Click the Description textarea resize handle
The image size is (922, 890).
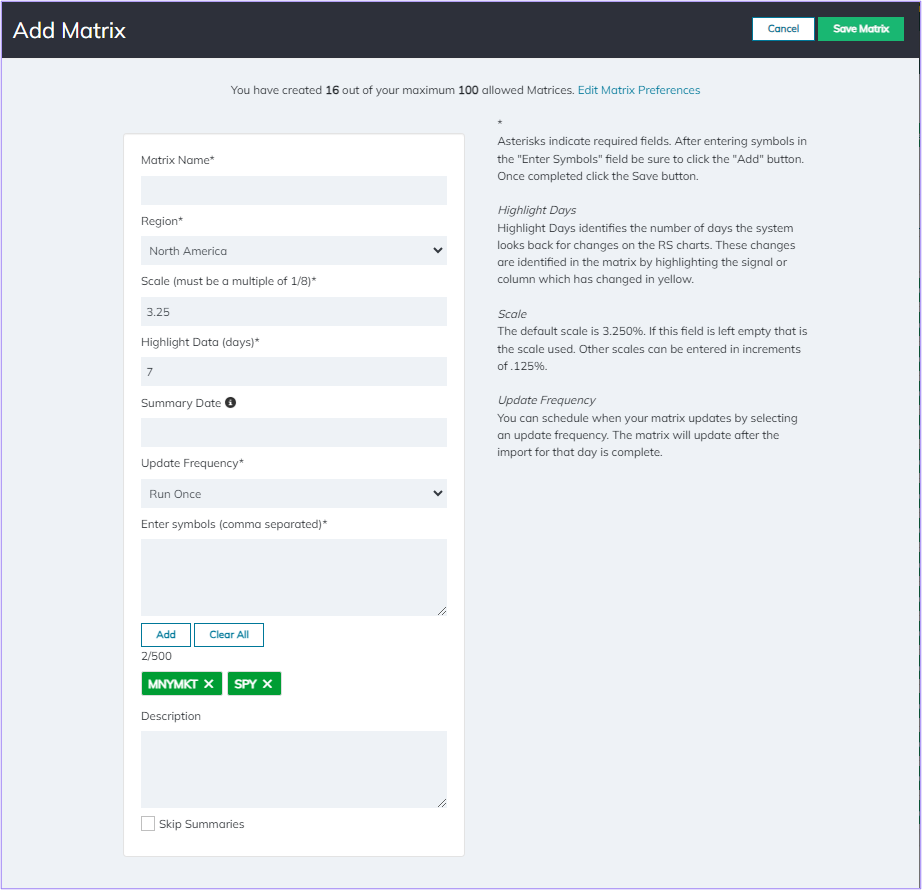pyautogui.click(x=441, y=802)
